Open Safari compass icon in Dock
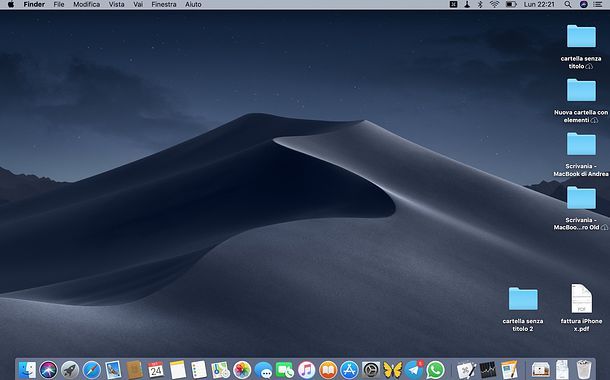610x380 pixels. pyautogui.click(x=92, y=369)
